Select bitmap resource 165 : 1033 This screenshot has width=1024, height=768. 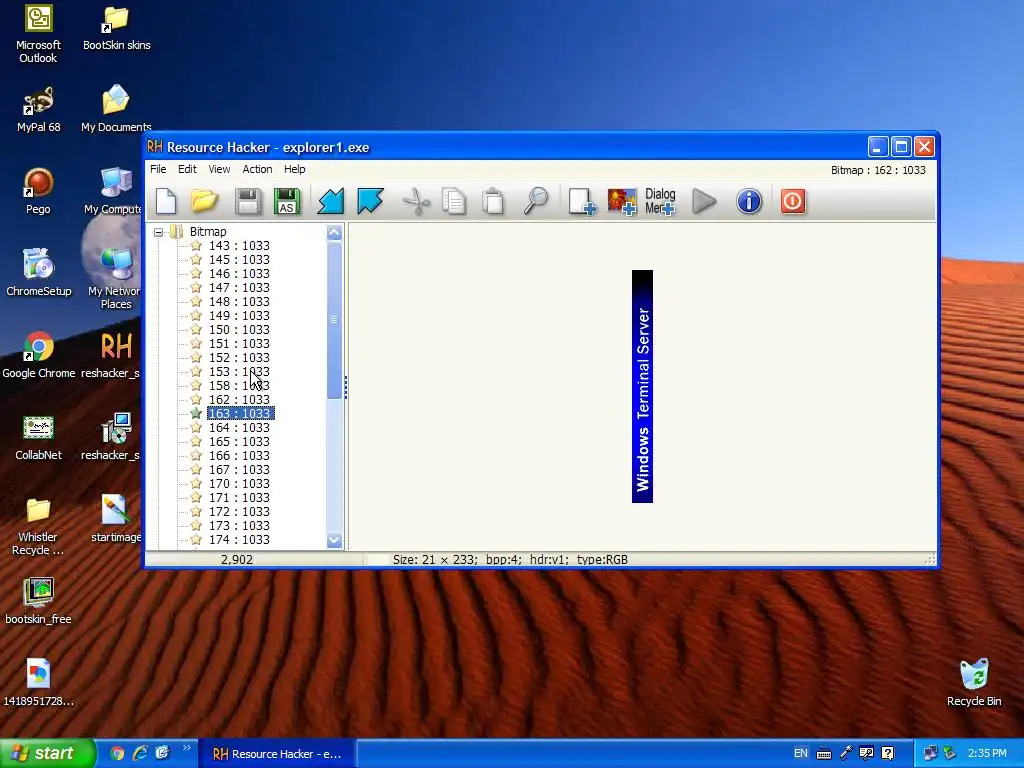[239, 442]
